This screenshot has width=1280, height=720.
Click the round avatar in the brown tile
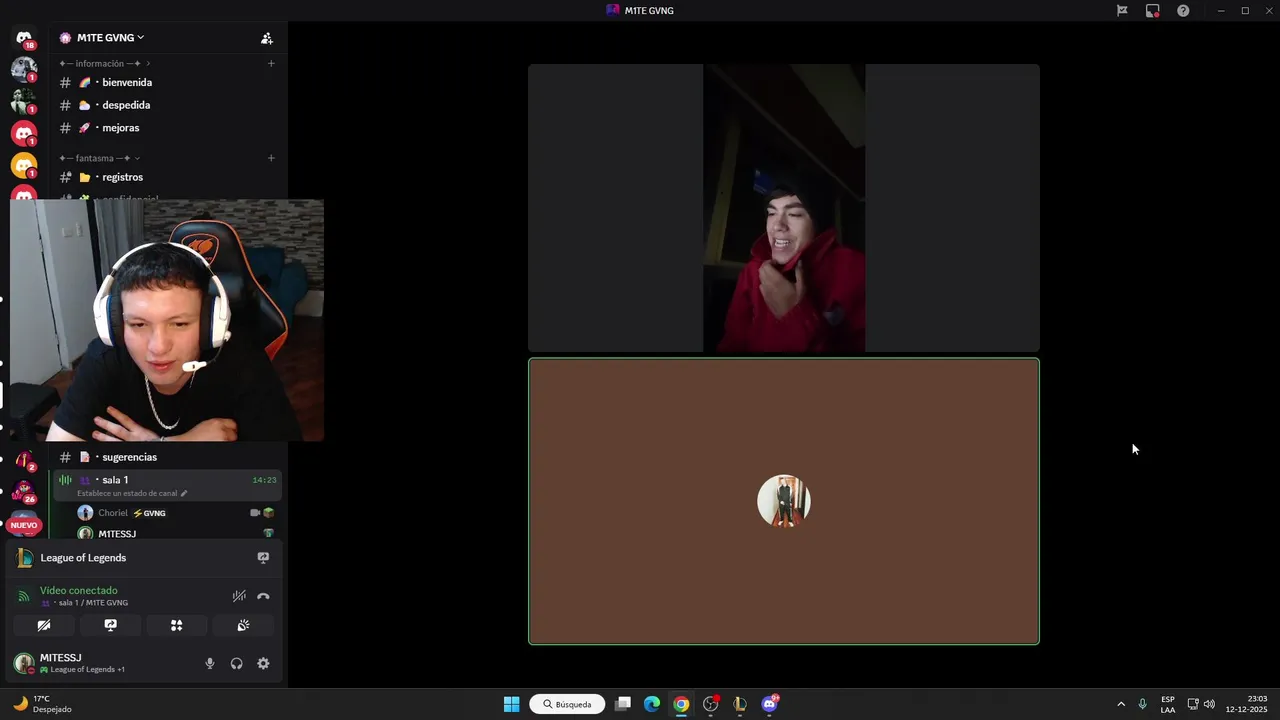784,501
